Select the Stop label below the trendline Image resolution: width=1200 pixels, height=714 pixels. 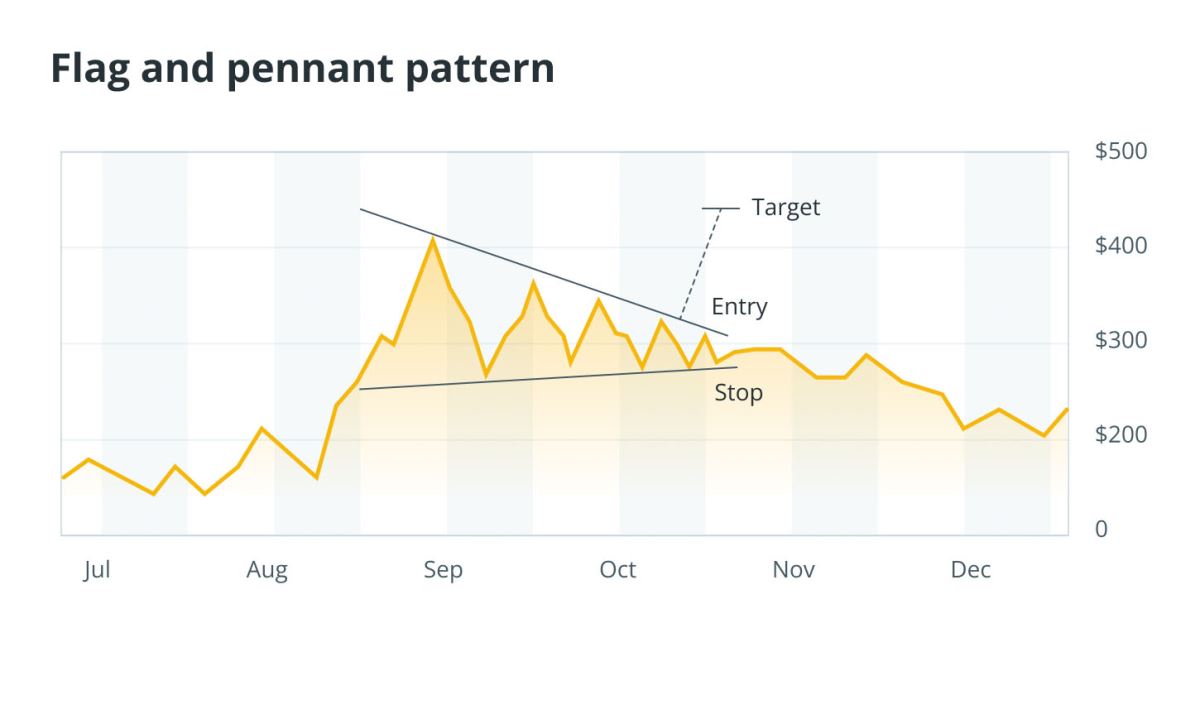(738, 393)
